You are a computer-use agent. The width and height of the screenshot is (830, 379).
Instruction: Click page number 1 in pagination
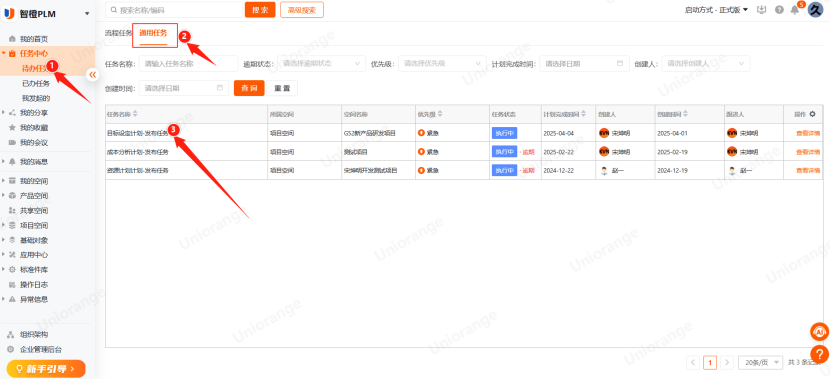click(x=710, y=363)
